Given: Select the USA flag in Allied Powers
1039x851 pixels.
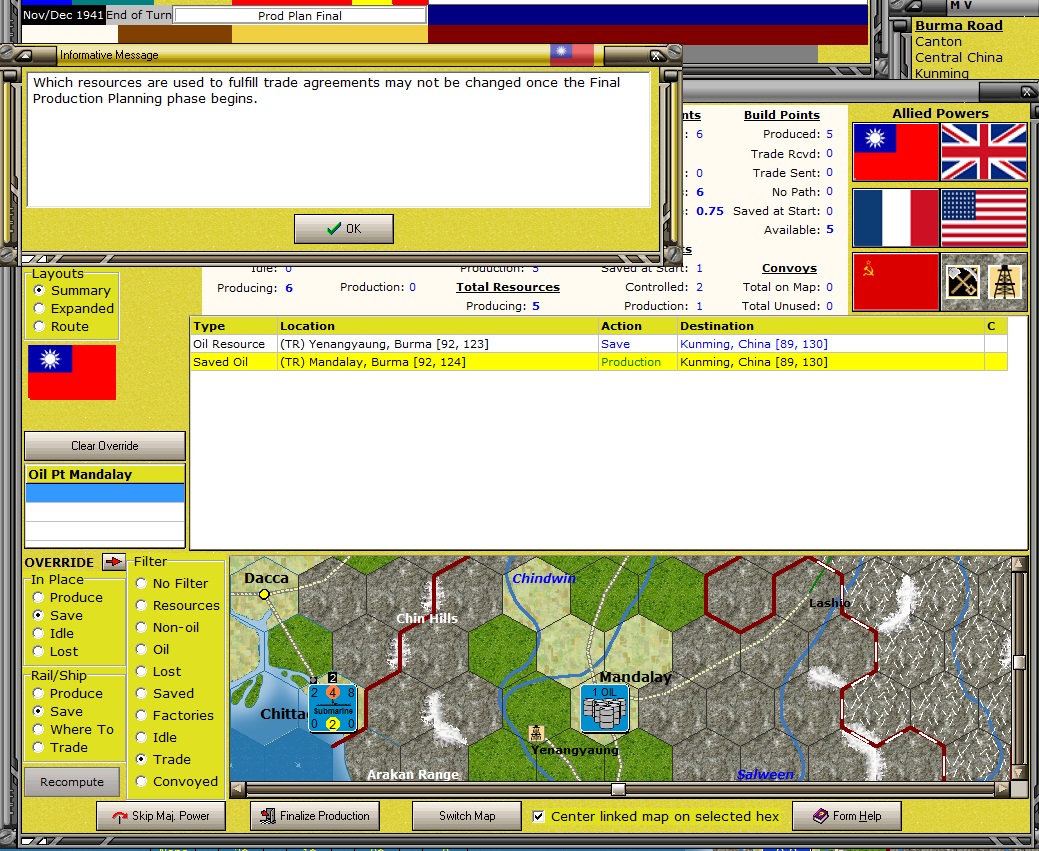Looking at the screenshot, I should [983, 217].
